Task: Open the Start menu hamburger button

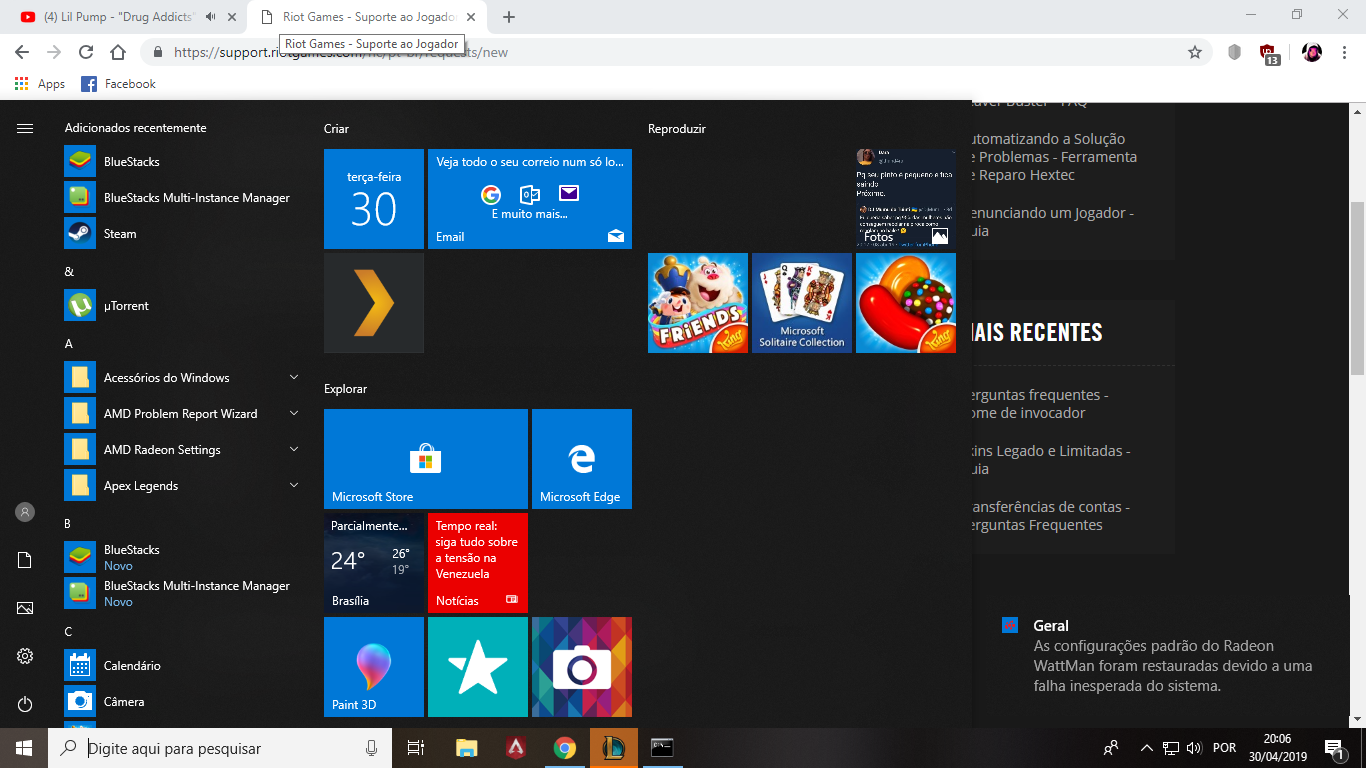Action: coord(25,128)
